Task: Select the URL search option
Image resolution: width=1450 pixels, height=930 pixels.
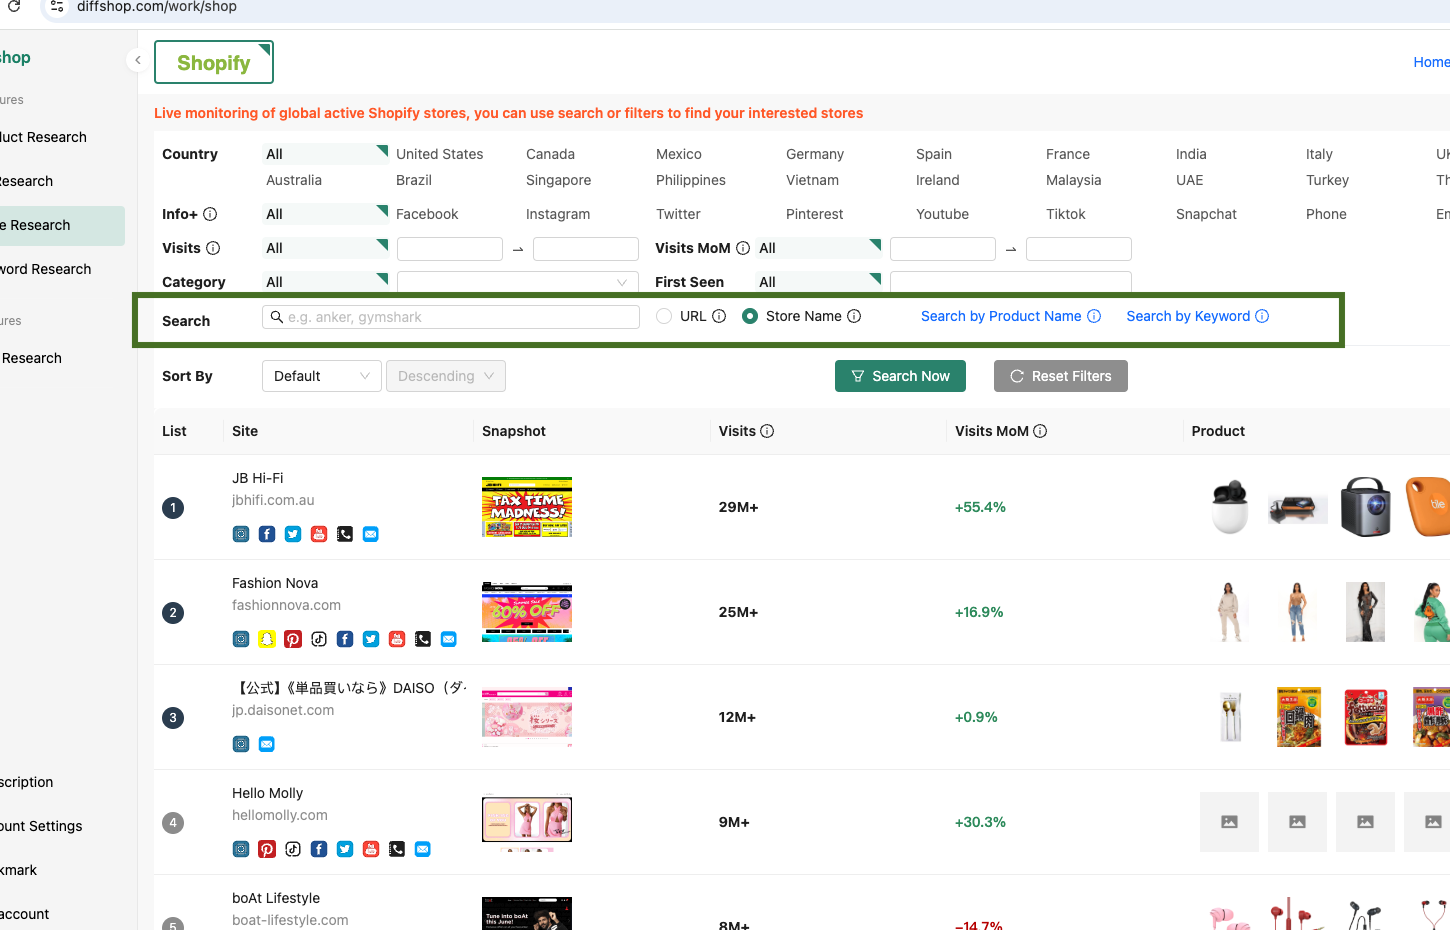Action: (x=663, y=315)
